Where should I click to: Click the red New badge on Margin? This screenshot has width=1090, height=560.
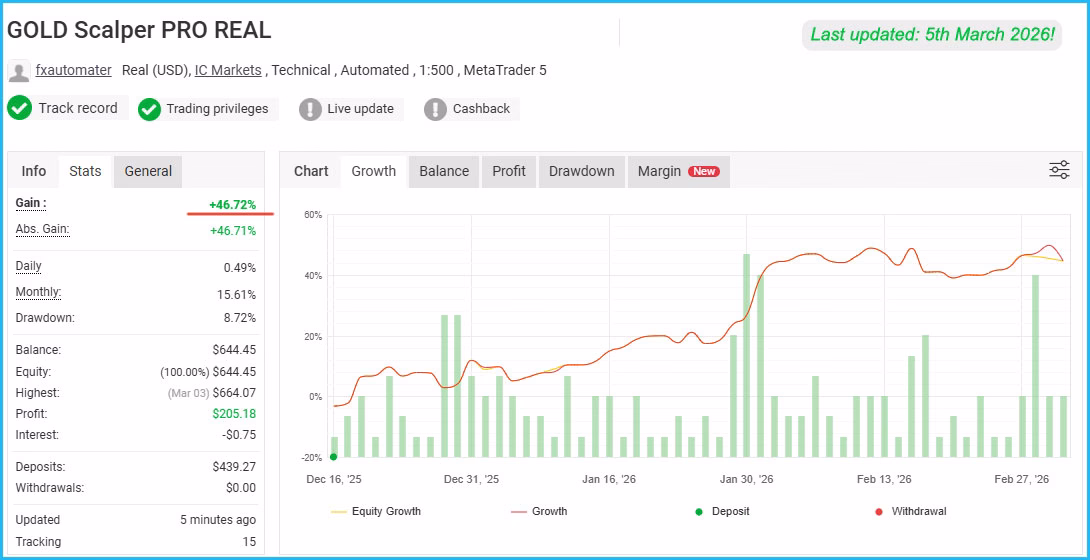pos(703,171)
